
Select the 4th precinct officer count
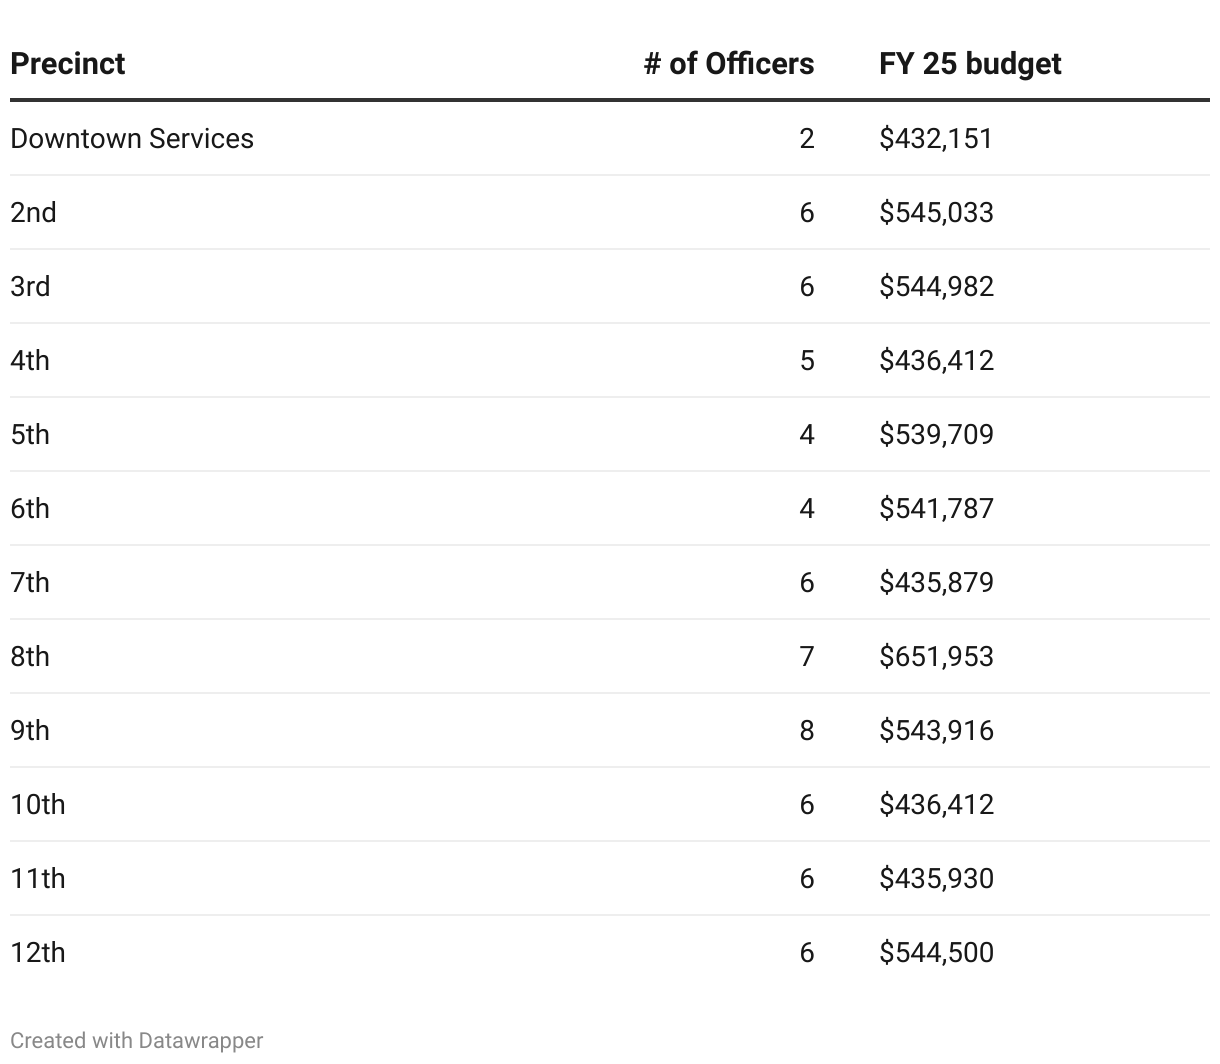807,360
